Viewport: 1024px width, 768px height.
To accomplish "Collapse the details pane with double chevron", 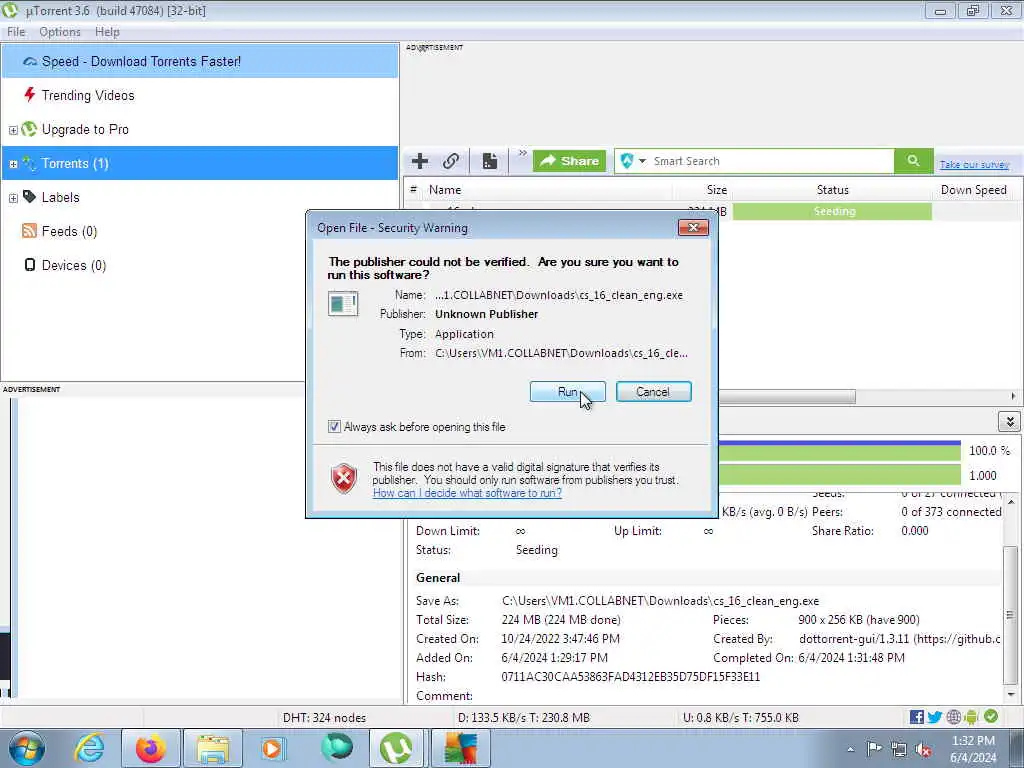I will (x=1010, y=422).
